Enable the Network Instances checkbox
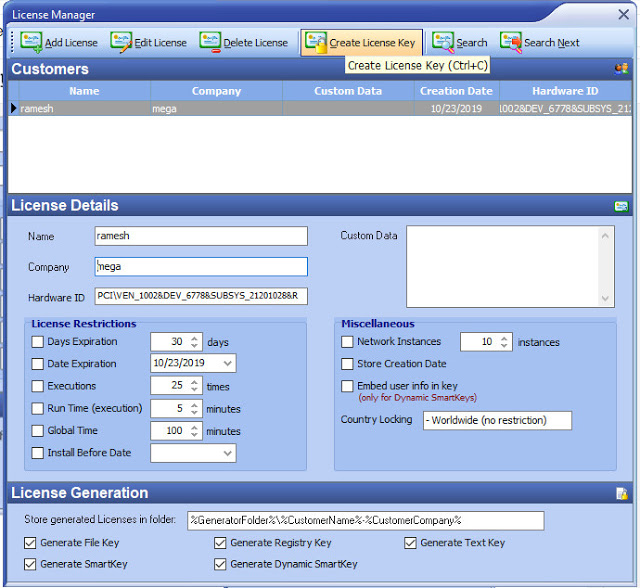The image size is (640, 588). pos(347,342)
